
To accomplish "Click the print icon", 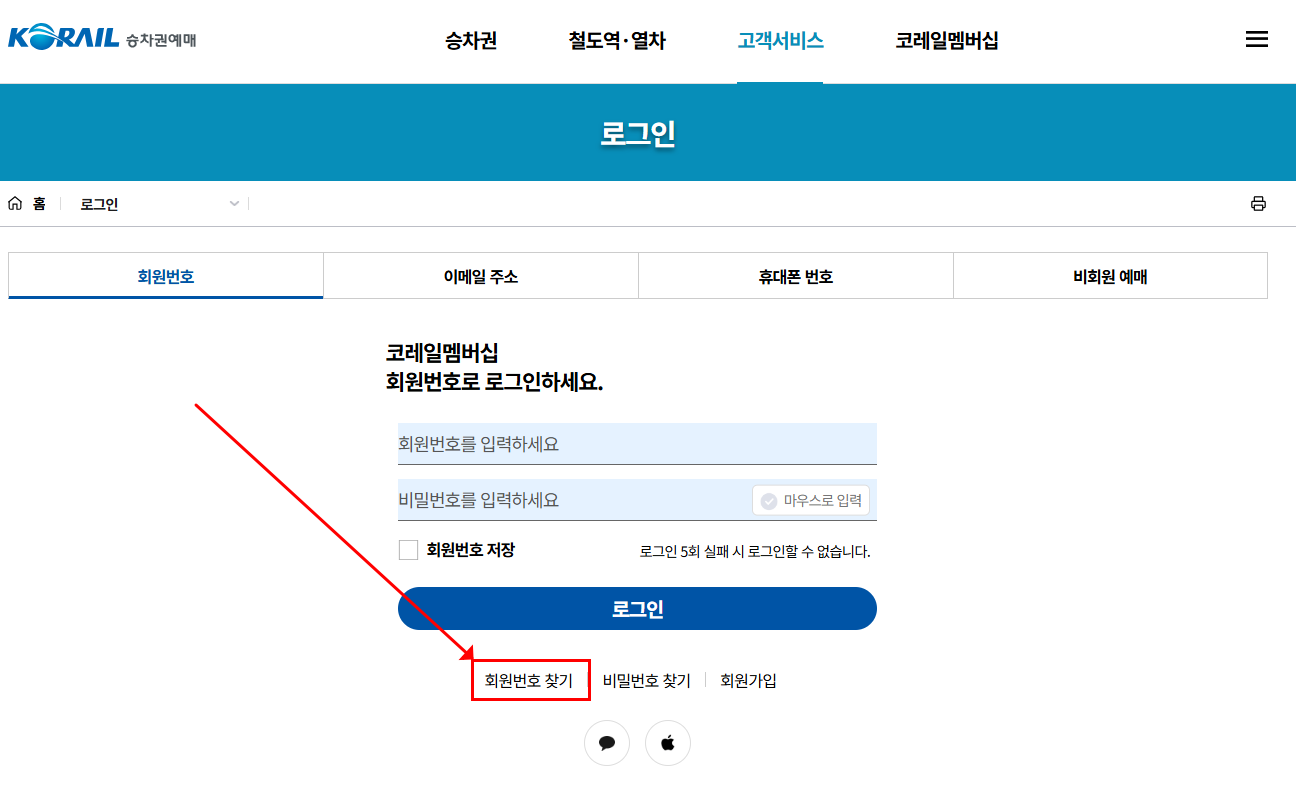I will (1259, 202).
